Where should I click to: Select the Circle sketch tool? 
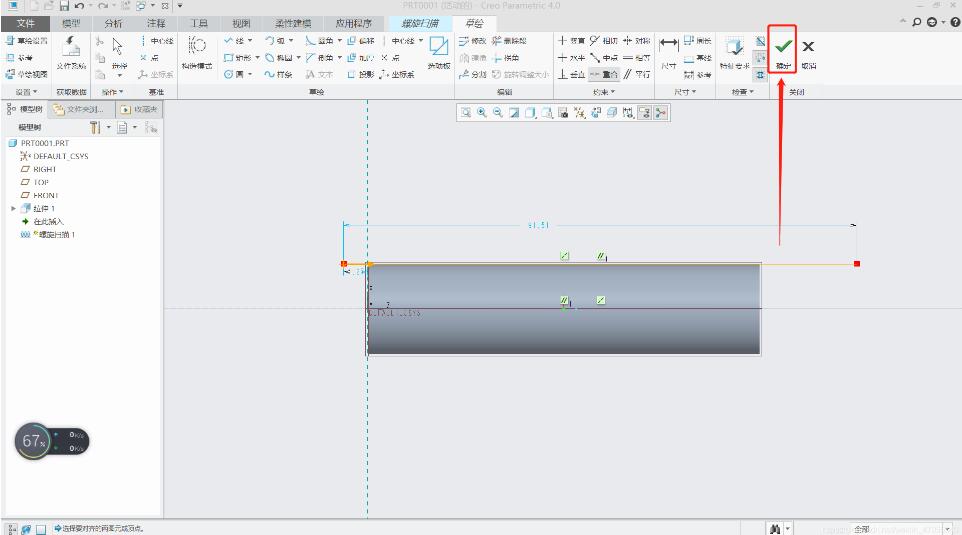(x=233, y=74)
